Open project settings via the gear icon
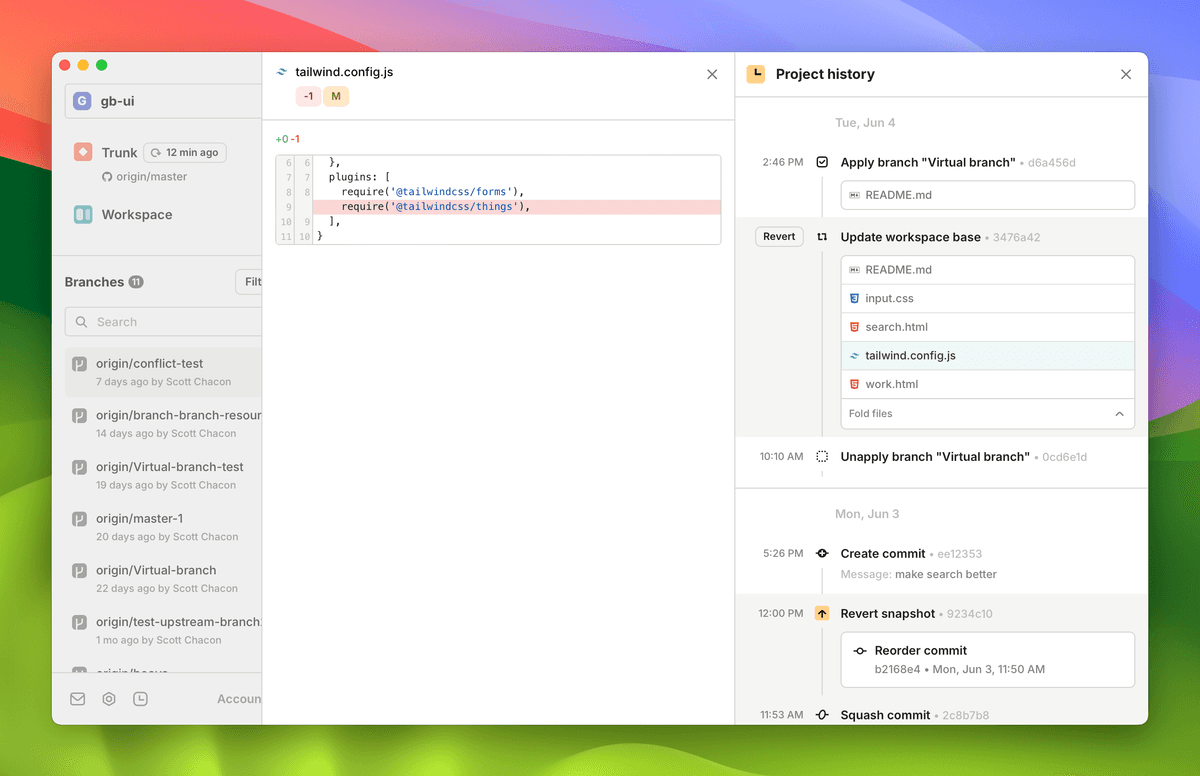 [109, 699]
